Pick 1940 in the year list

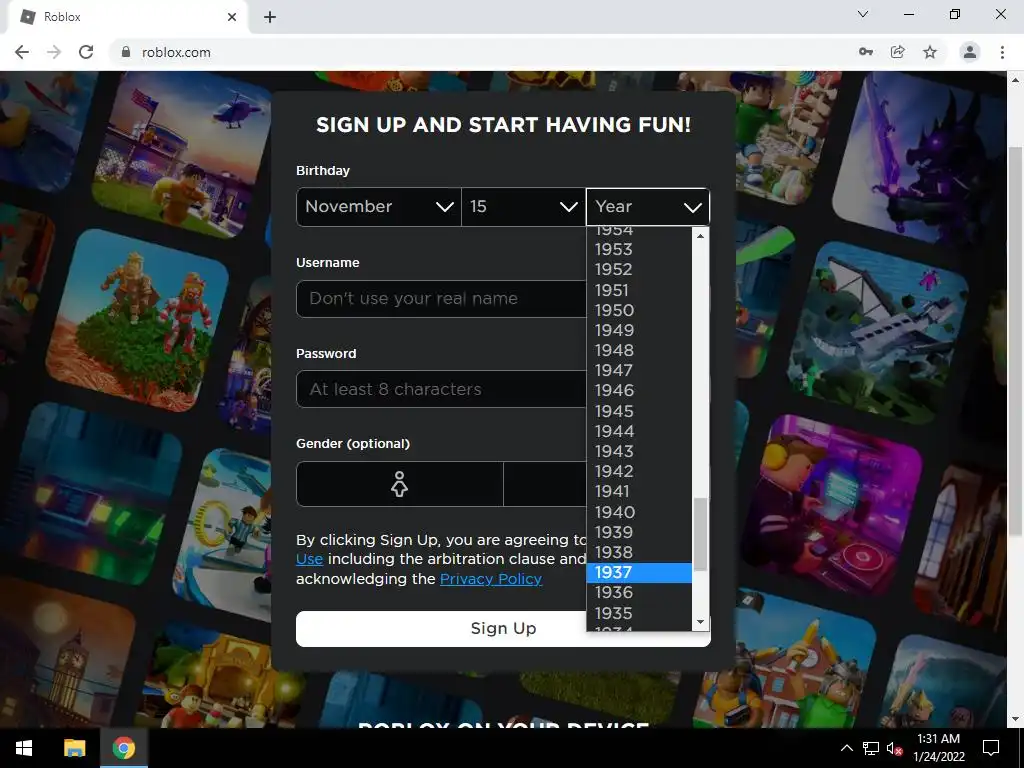tap(639, 512)
